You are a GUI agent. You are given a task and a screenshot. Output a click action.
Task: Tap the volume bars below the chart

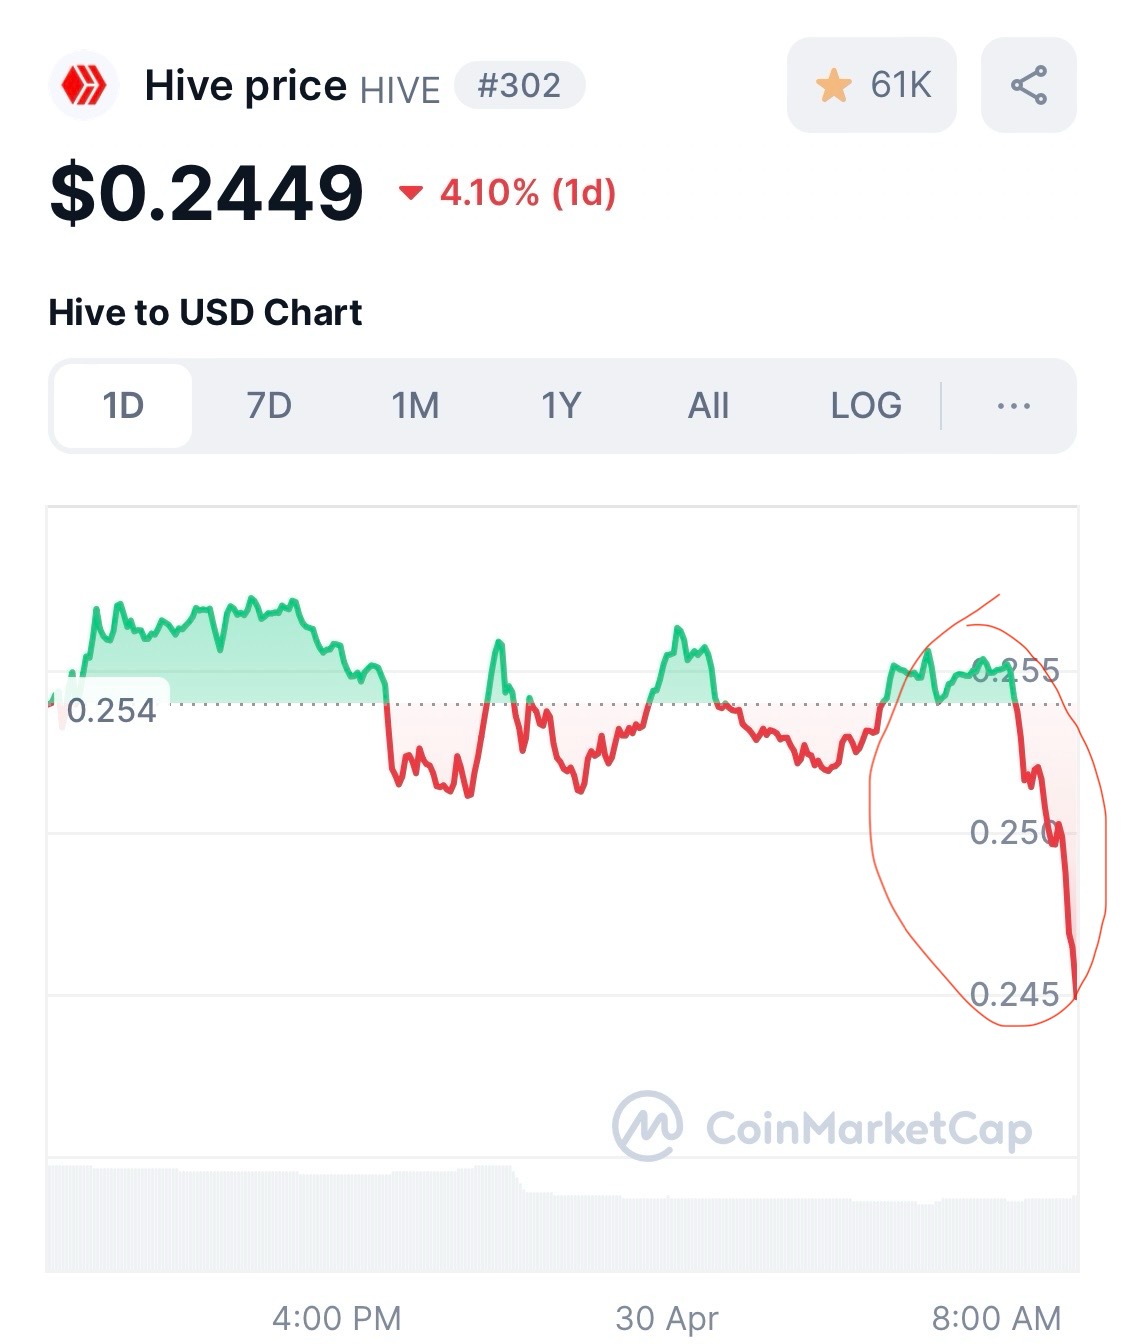click(562, 1218)
